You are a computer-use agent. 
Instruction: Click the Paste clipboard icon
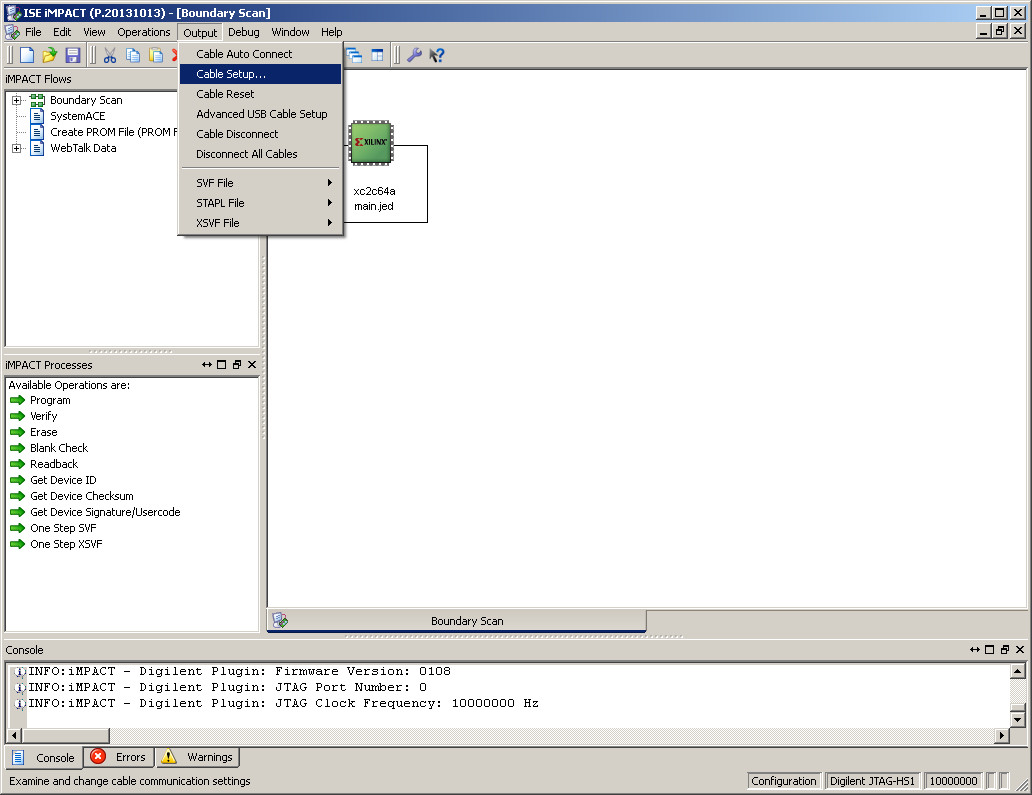(x=156, y=55)
